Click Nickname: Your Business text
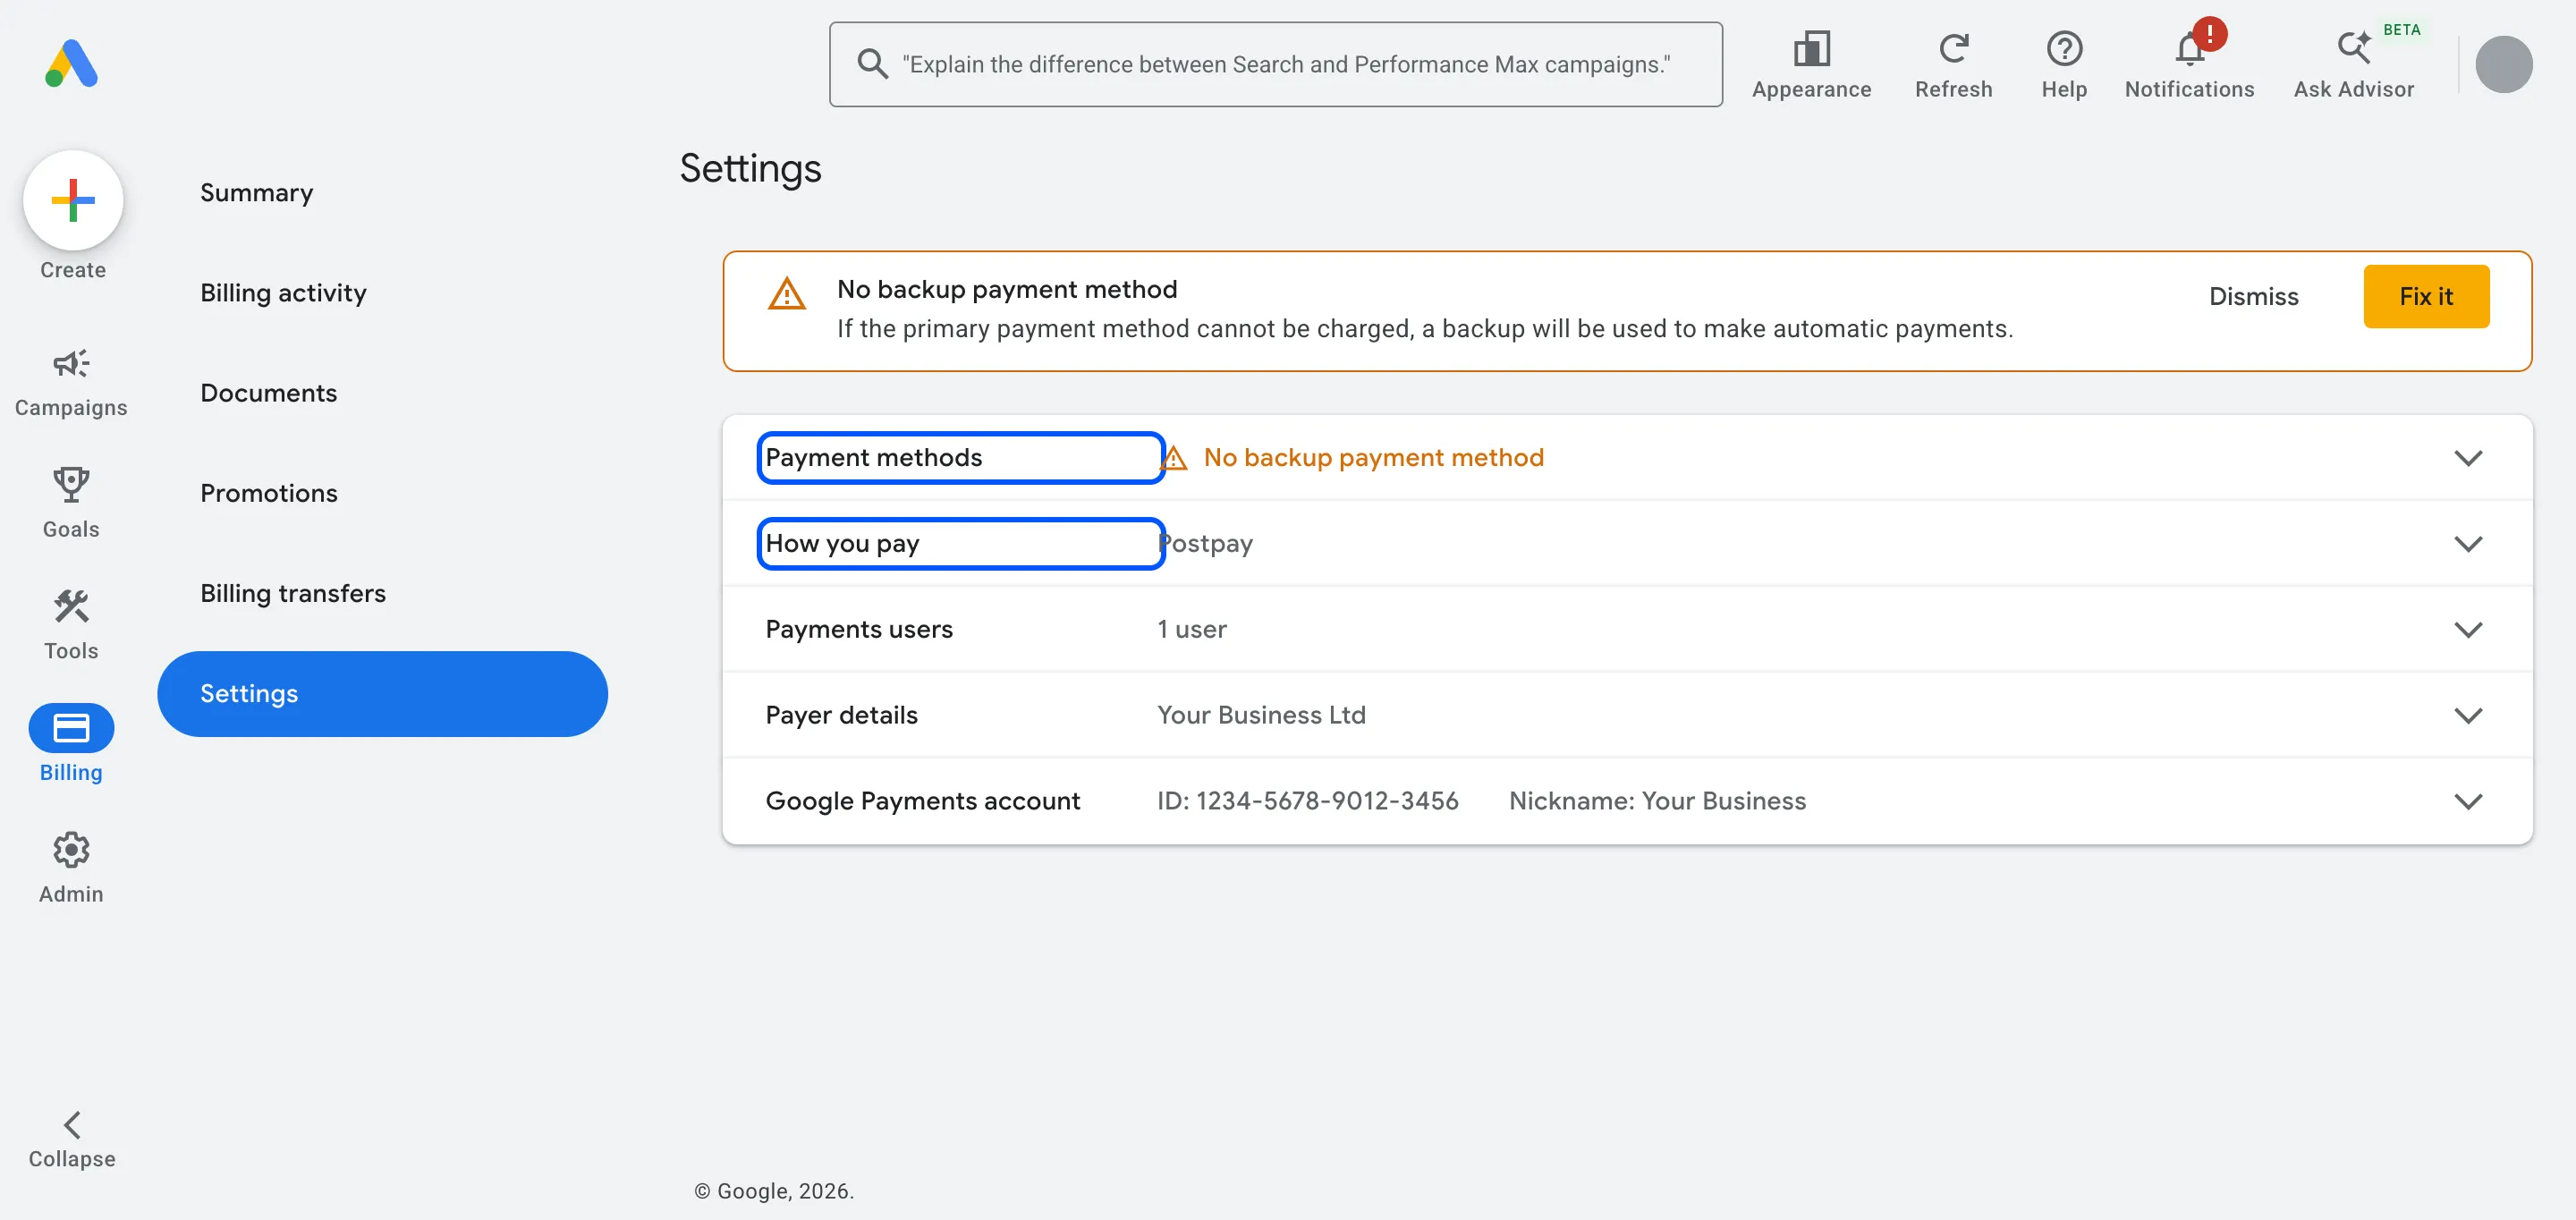Screen dimensions: 2576x1220 1657,802
